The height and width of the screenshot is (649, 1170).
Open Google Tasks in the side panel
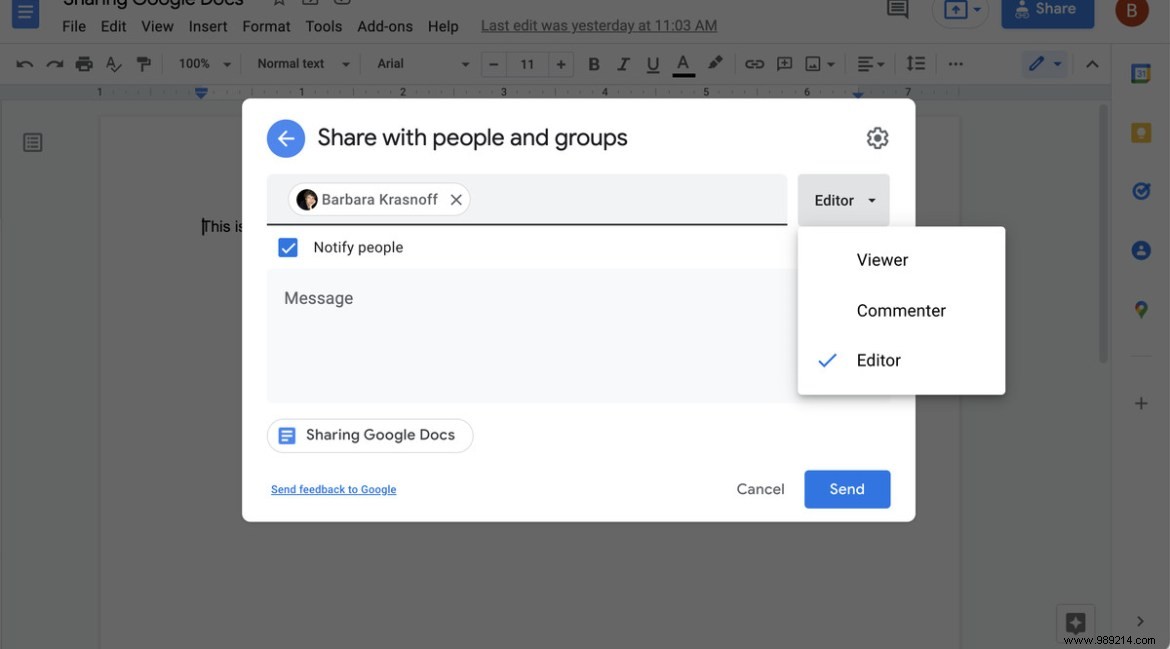point(1141,190)
